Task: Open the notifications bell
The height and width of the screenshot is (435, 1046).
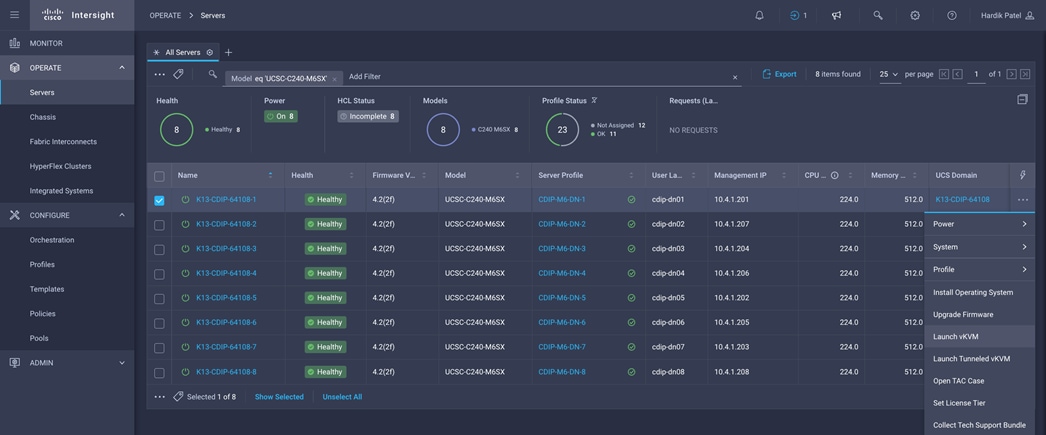Action: click(759, 15)
